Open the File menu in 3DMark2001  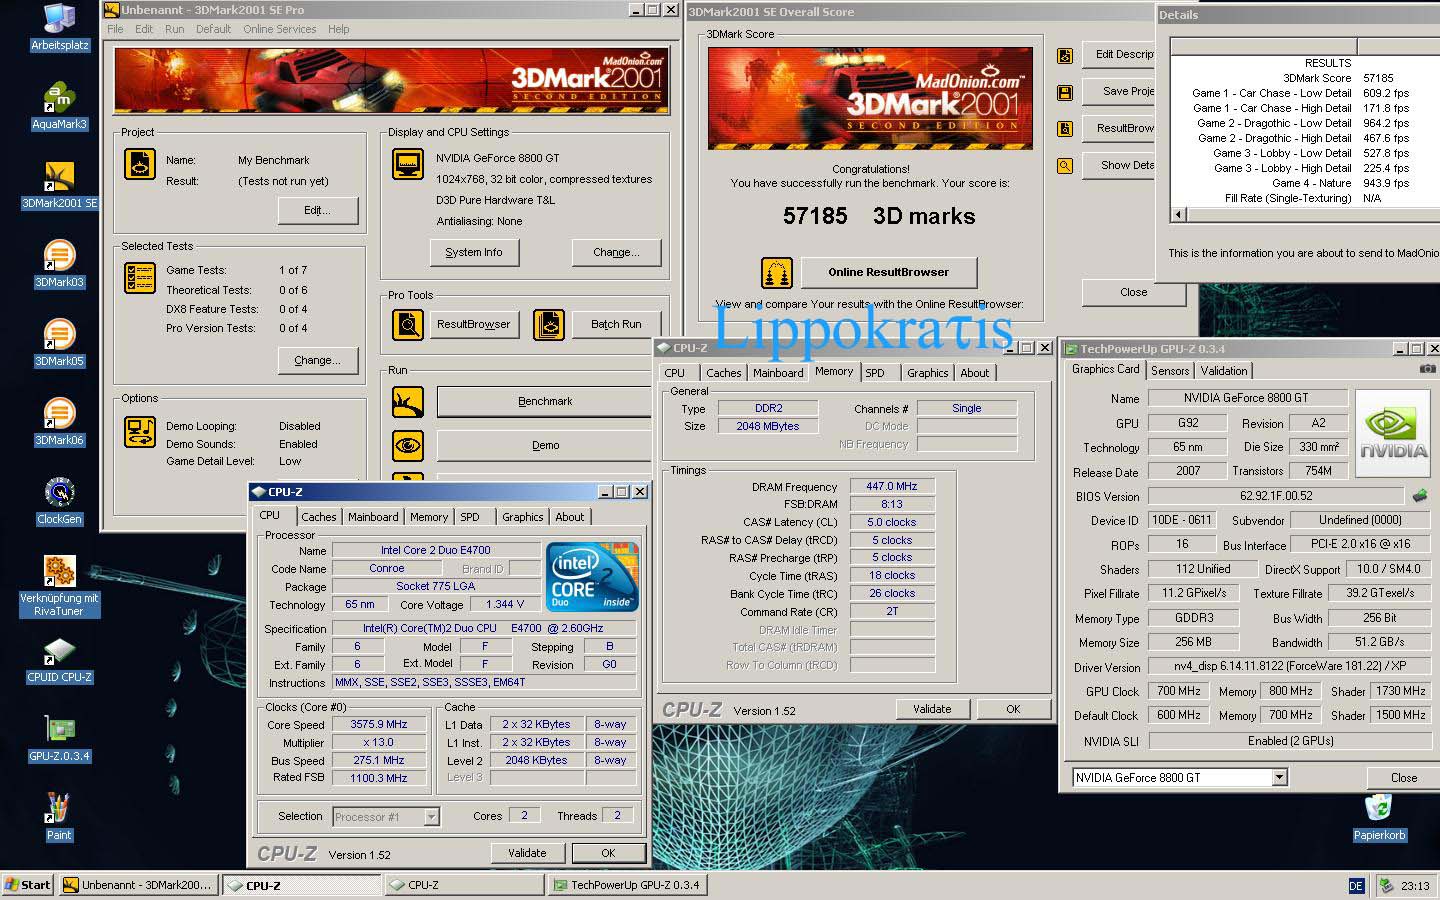115,29
